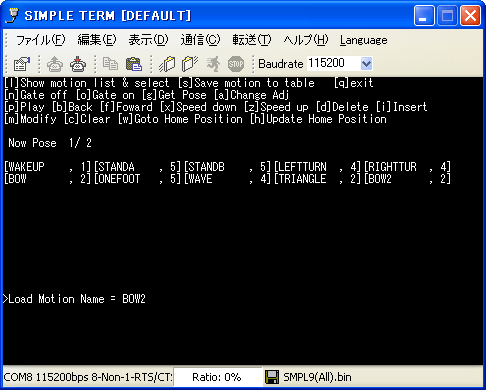Open the 表示(D) menu
This screenshot has height=390, width=486.
[x=148, y=40]
